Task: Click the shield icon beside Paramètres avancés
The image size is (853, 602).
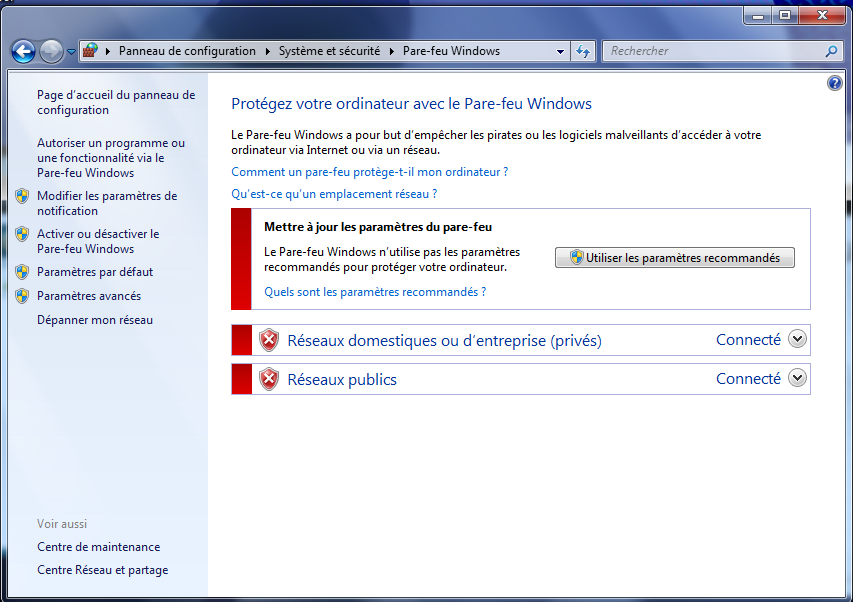Action: point(22,296)
